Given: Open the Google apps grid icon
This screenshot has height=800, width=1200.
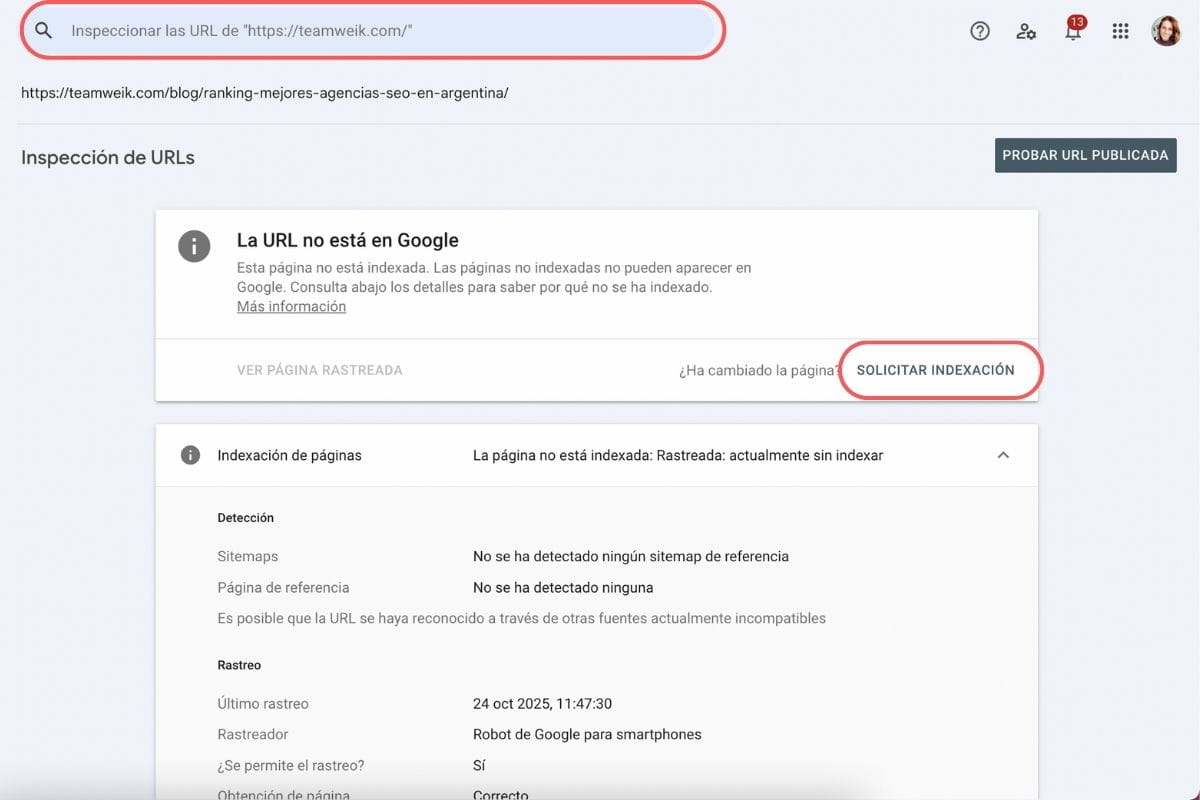Looking at the screenshot, I should point(1120,31).
